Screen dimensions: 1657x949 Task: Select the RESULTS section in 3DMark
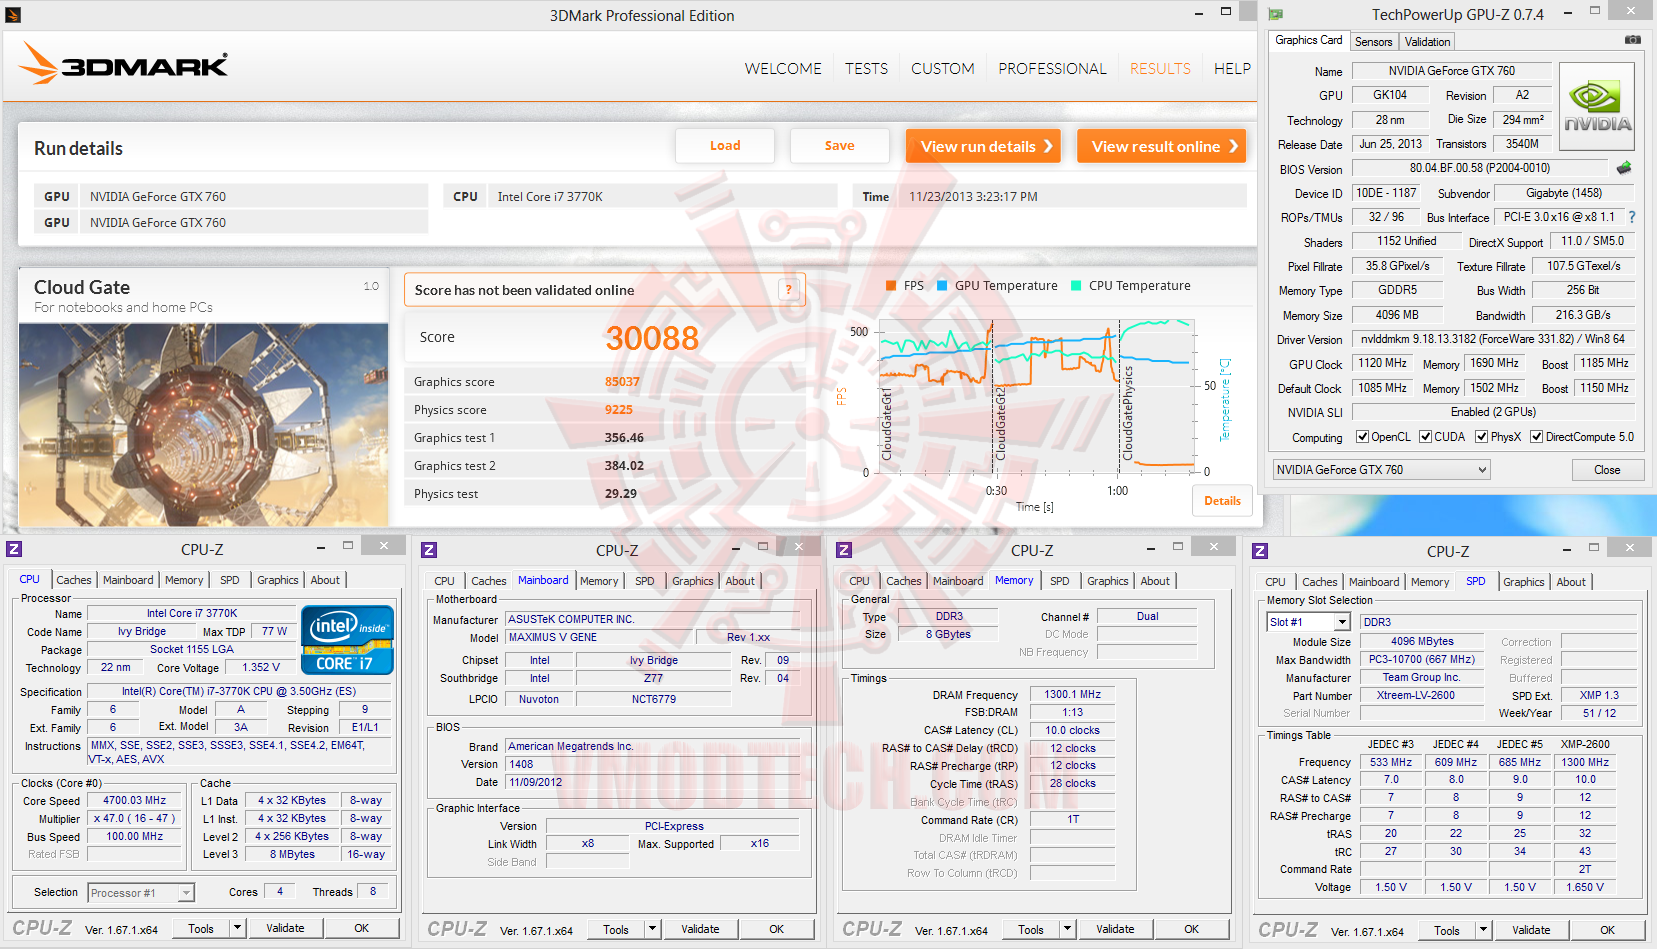1160,69
